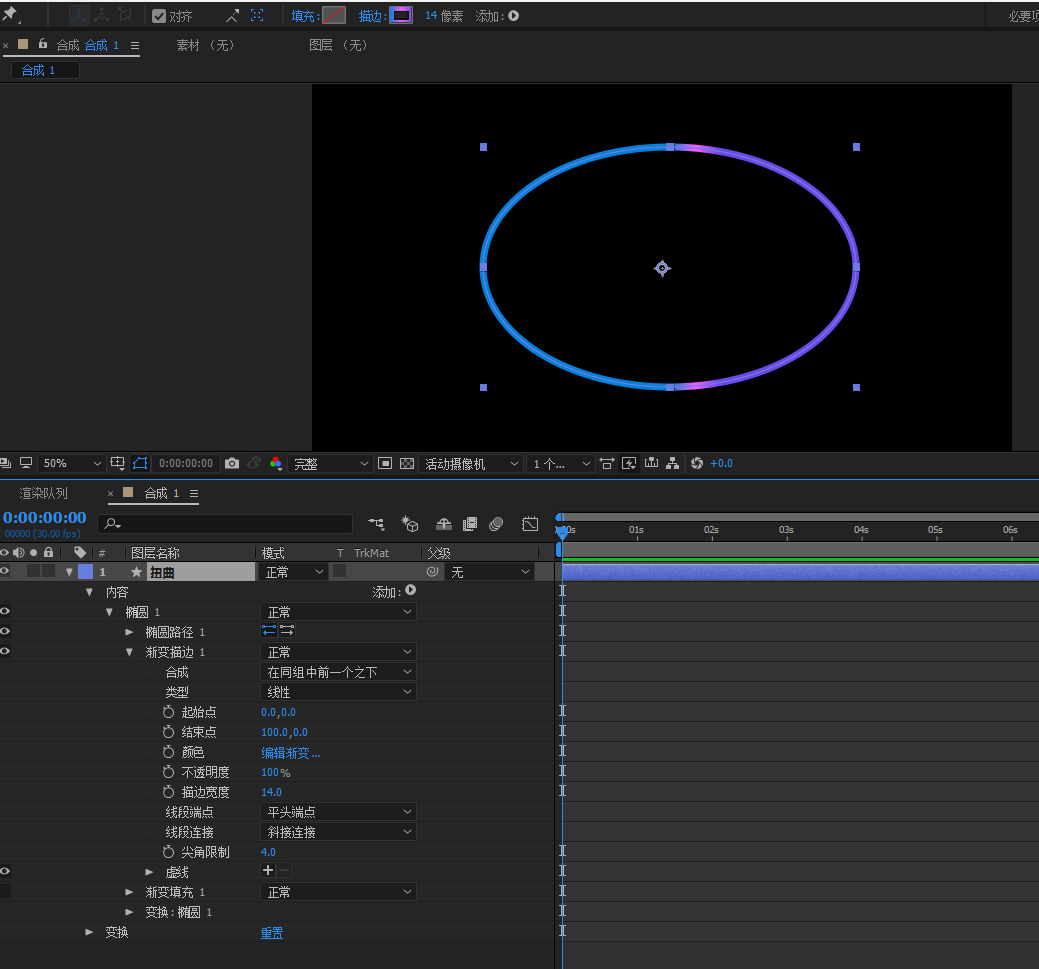Open the 活动摄像机 camera dropdown
Screen dimensions: 1039x969
tap(470, 464)
